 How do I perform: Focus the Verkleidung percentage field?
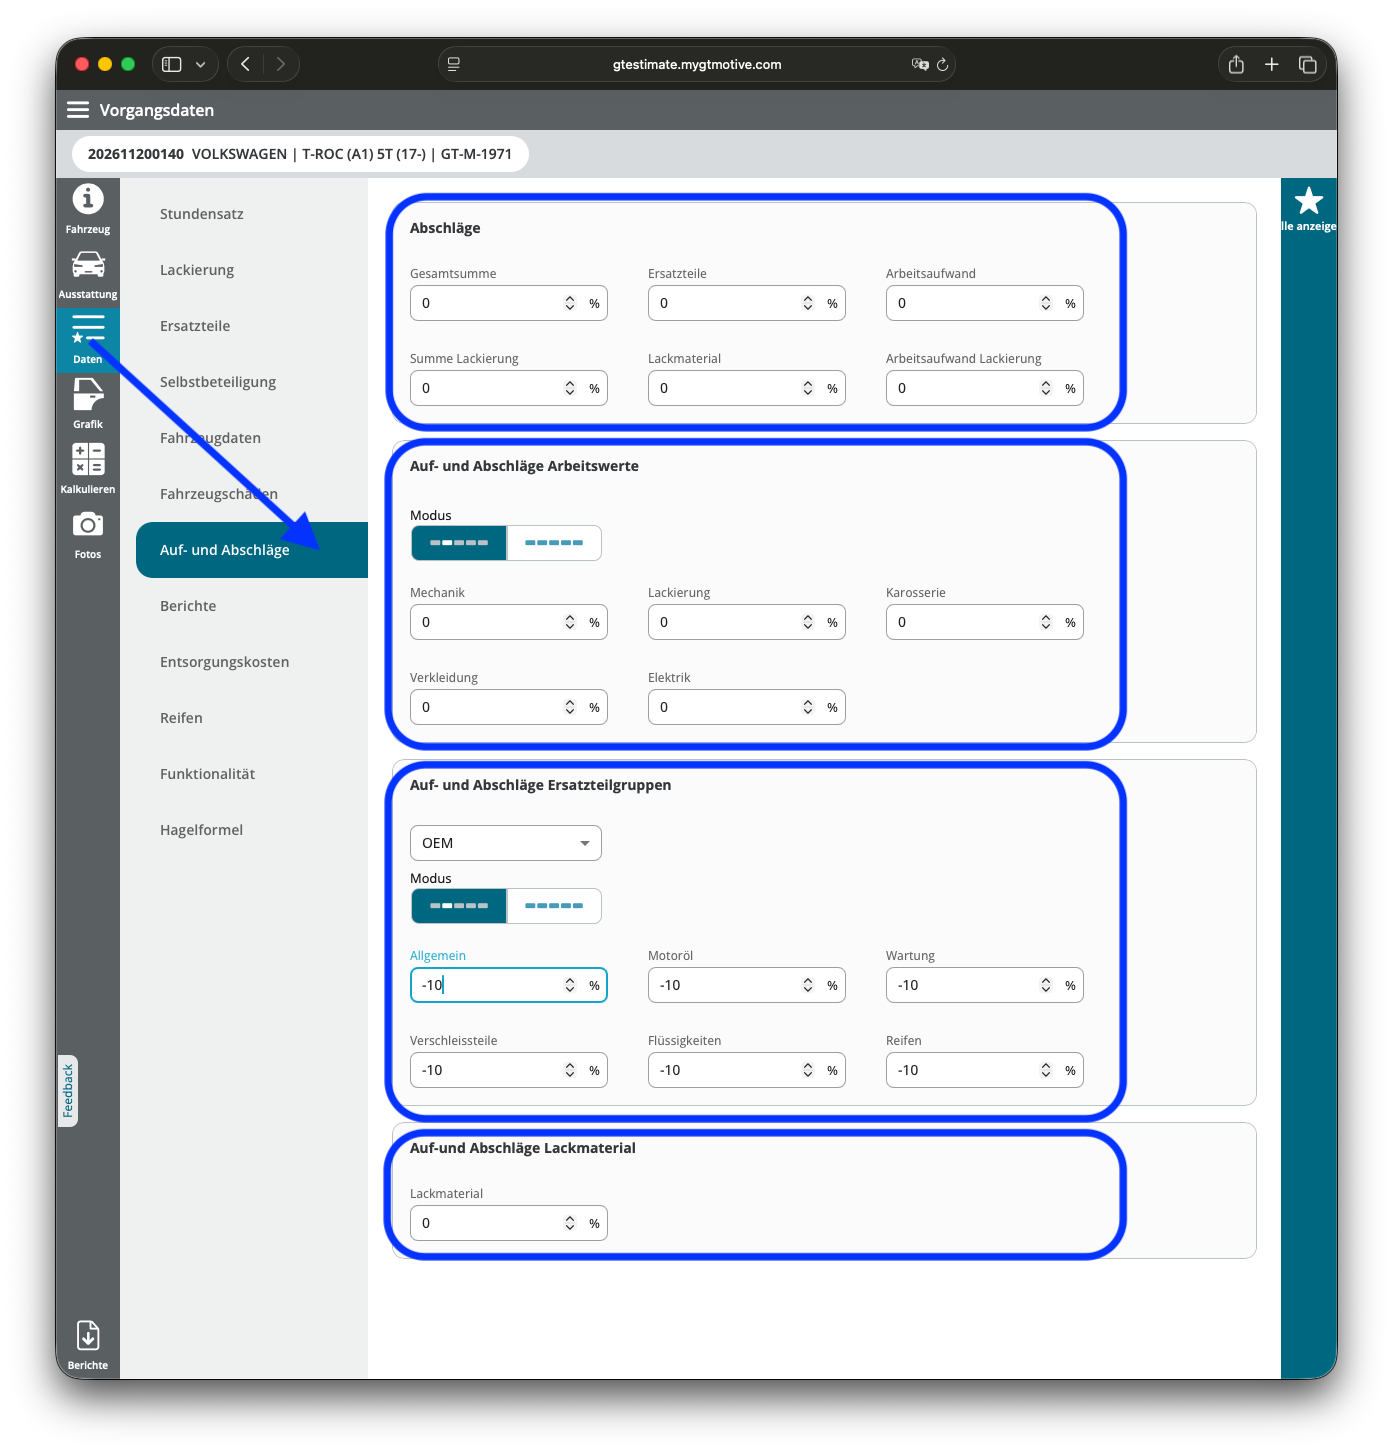tap(509, 707)
